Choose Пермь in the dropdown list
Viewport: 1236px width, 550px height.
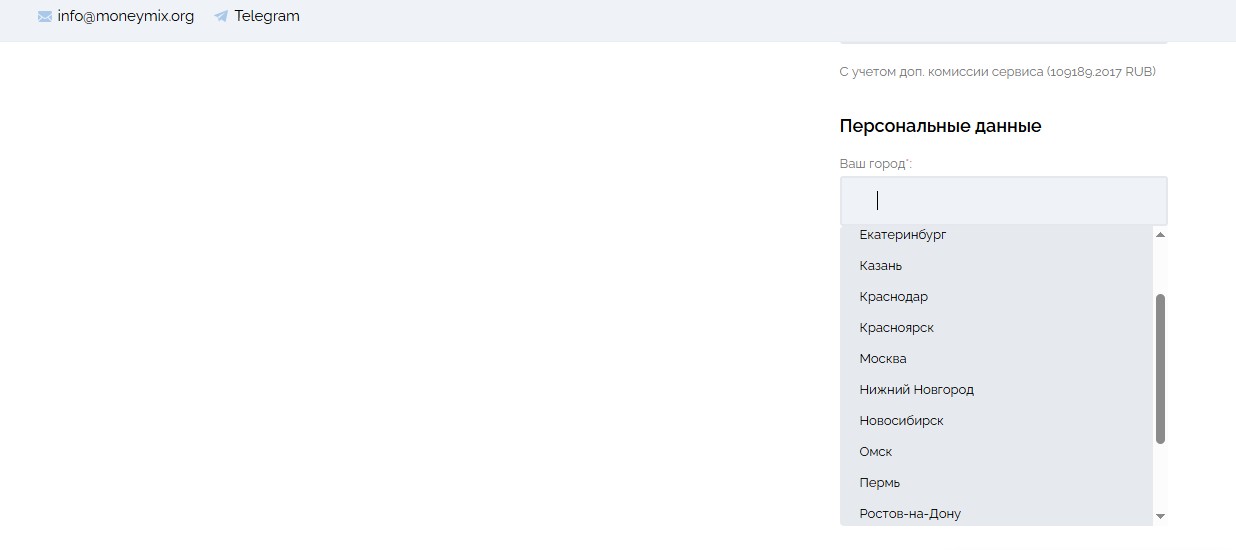pos(880,483)
